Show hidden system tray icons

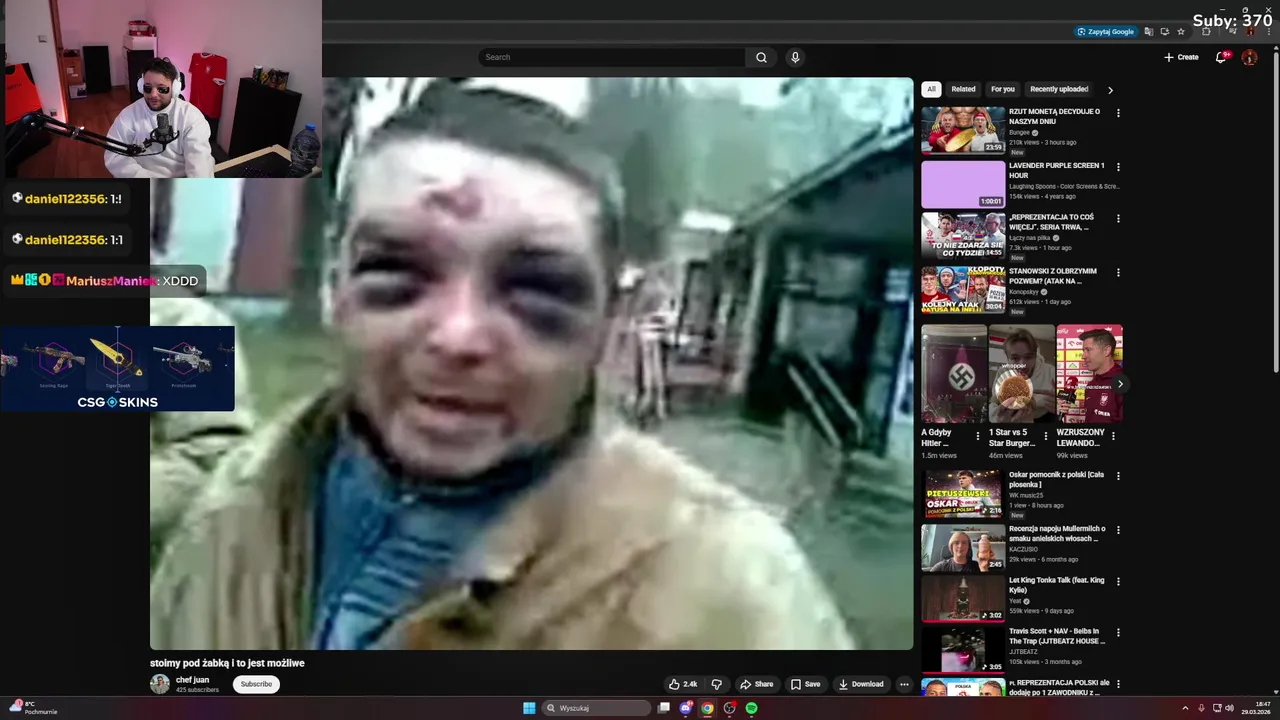[1185, 708]
